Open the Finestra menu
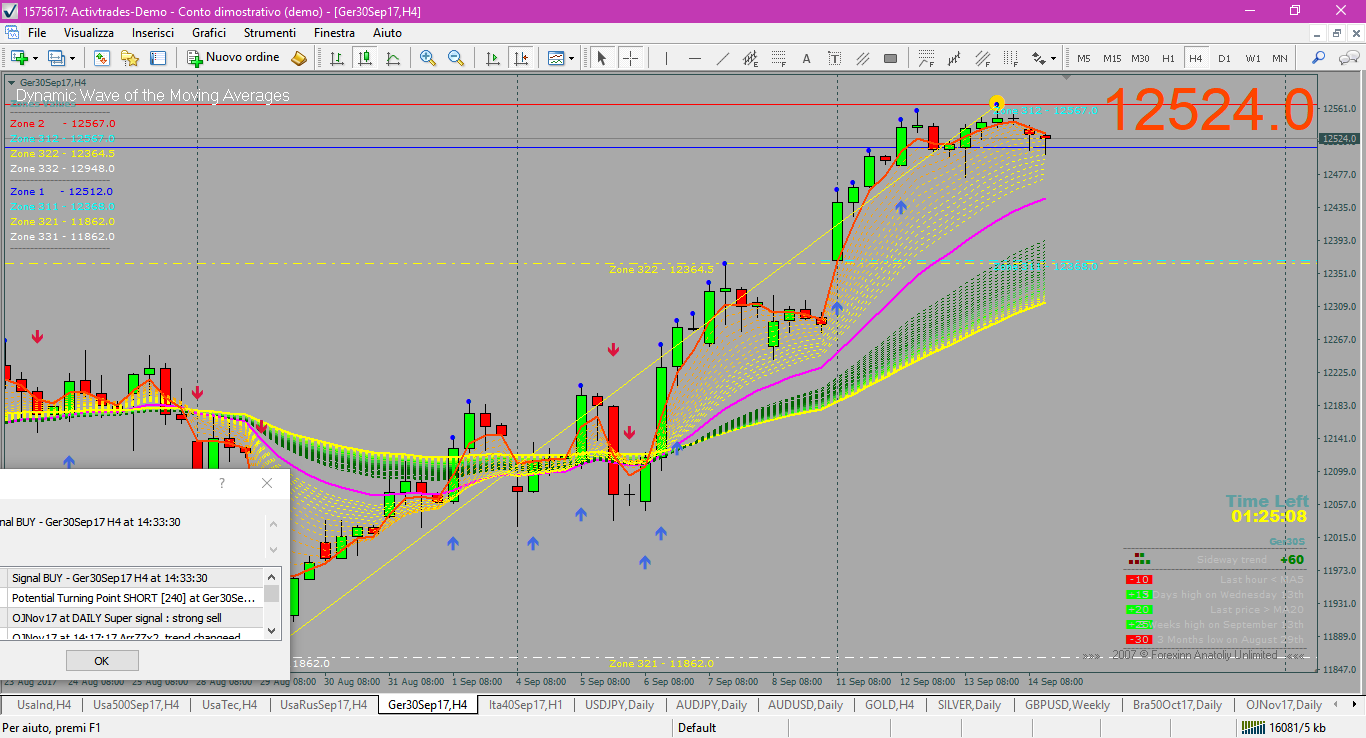The height and width of the screenshot is (738, 1366). tap(334, 33)
